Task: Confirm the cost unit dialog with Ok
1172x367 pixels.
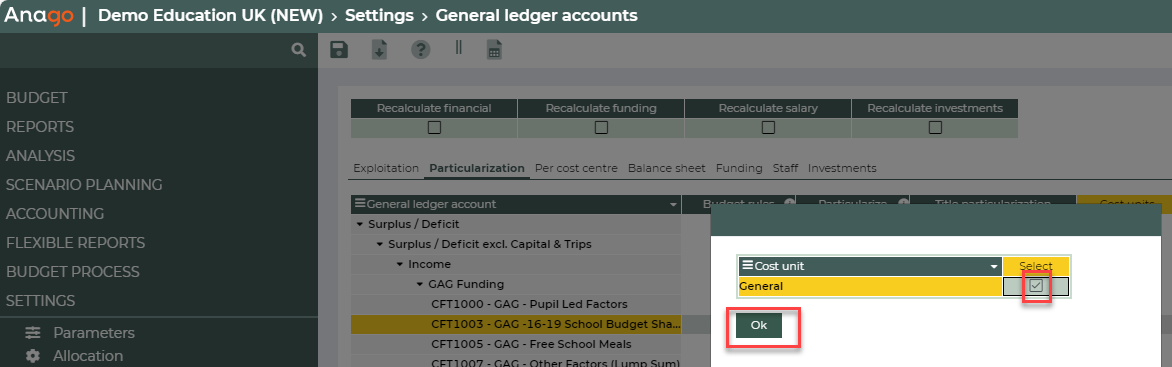Action: tap(759, 325)
